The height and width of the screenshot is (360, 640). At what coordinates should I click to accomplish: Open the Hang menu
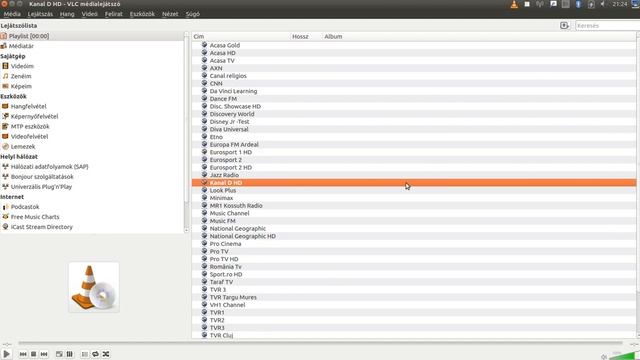67,14
